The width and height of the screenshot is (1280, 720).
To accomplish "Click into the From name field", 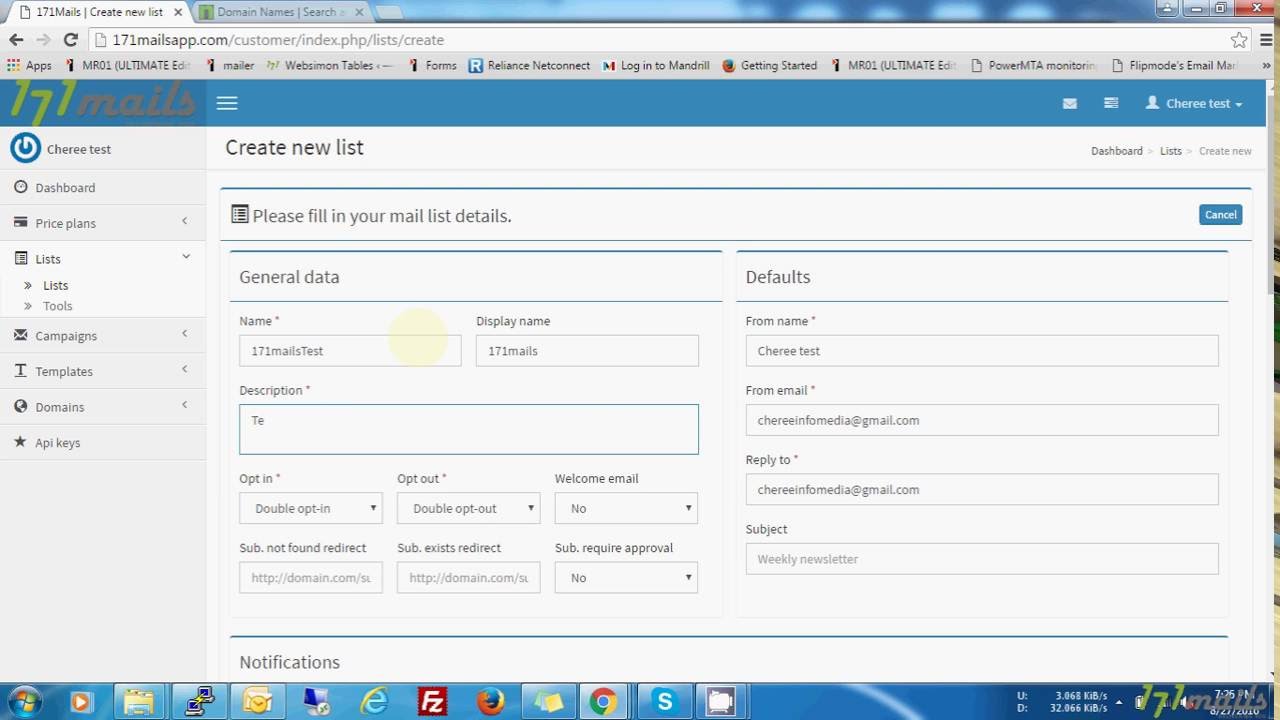I will (982, 350).
